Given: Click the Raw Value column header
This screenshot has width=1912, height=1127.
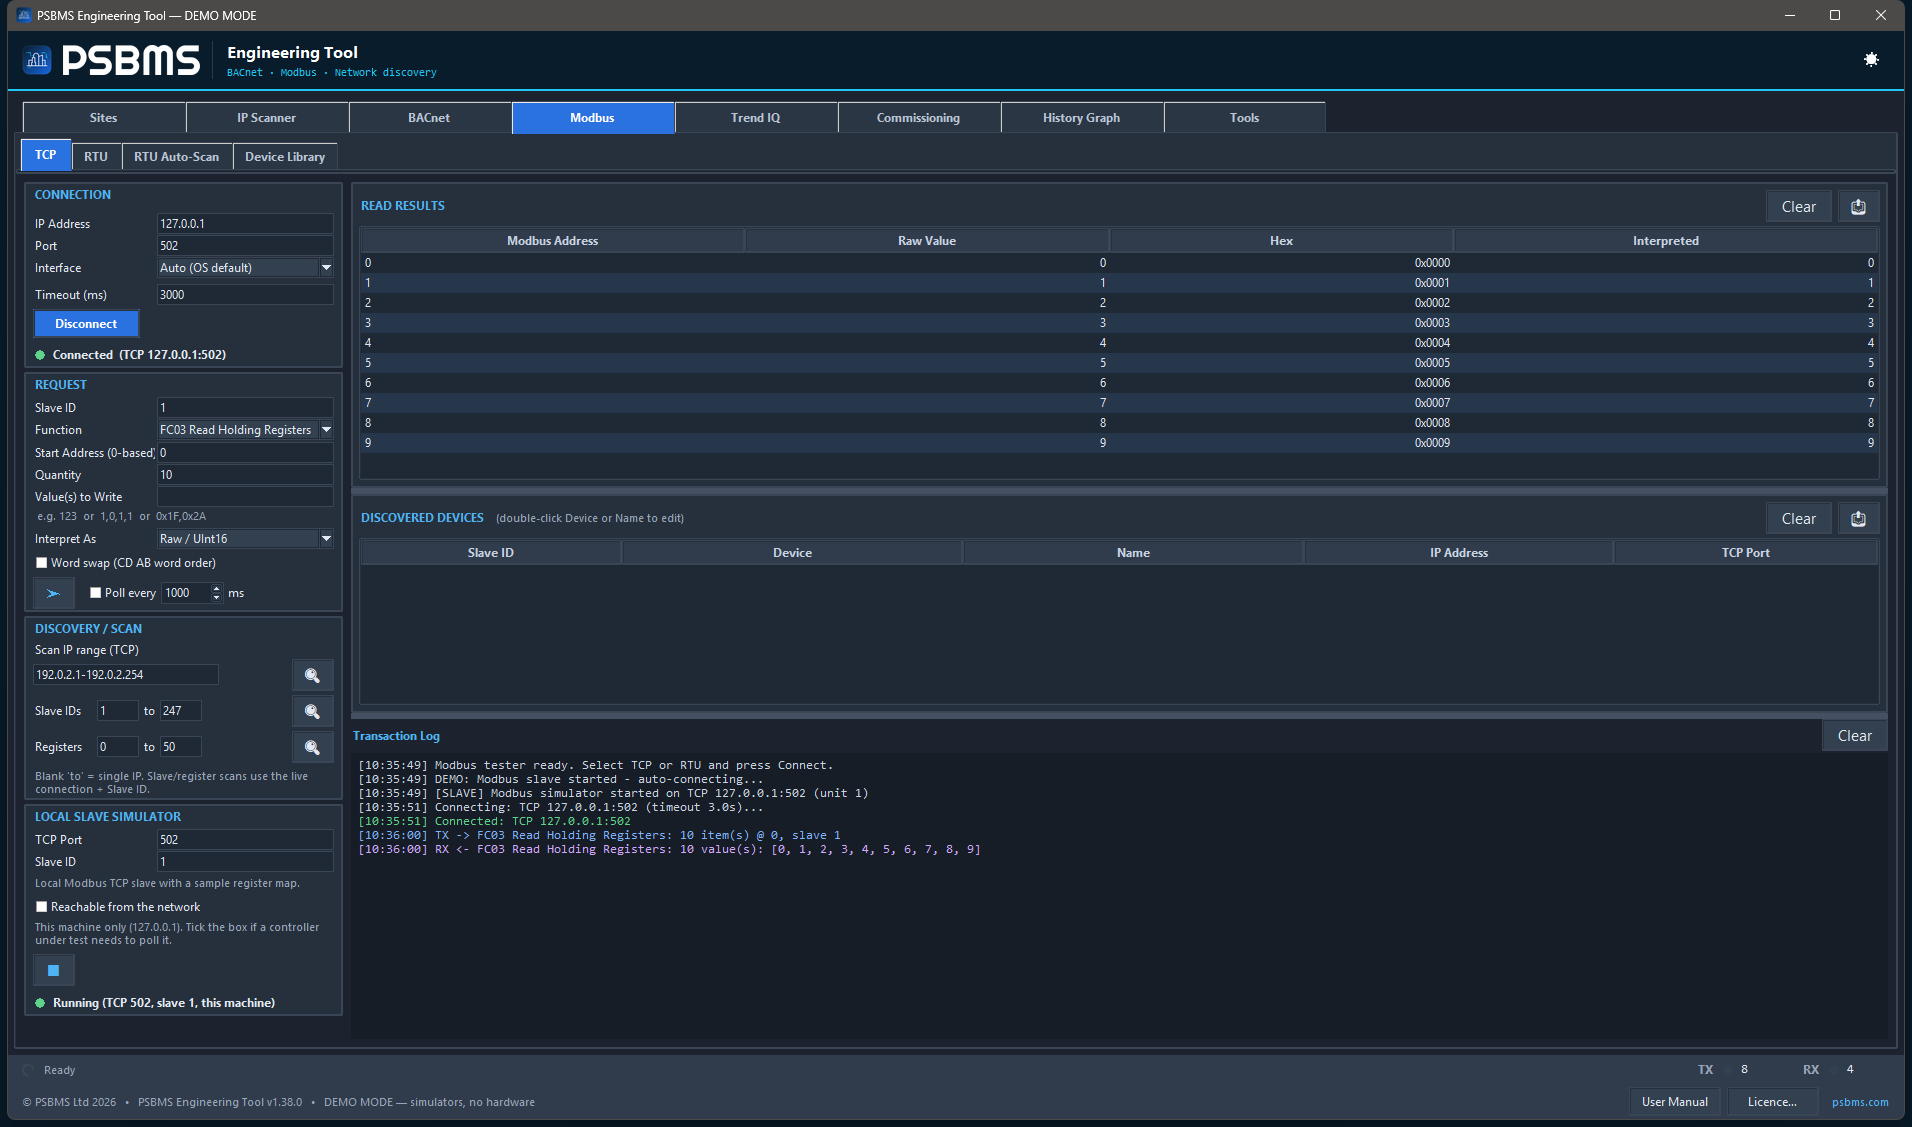Looking at the screenshot, I should (x=927, y=241).
